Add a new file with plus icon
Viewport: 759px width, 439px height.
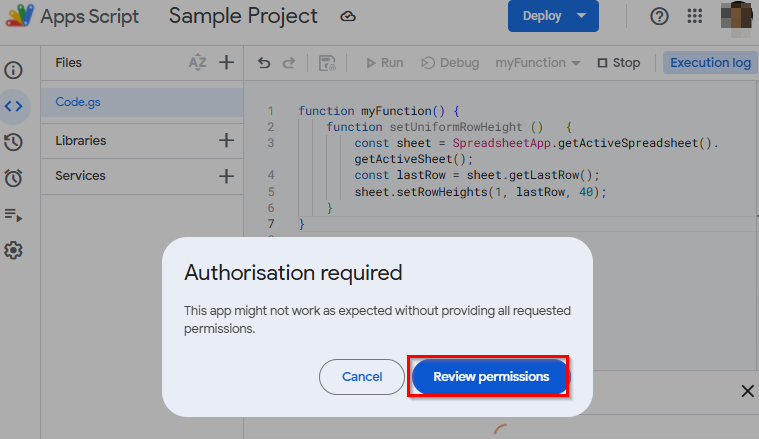tap(227, 63)
